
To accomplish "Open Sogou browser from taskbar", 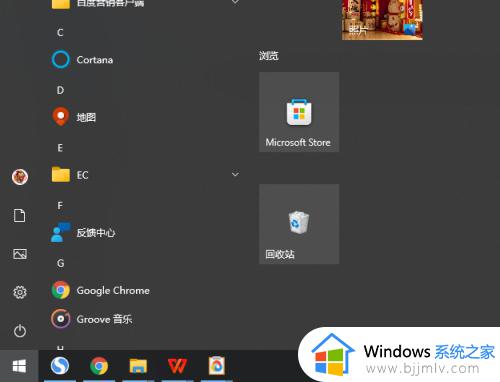I will (60, 366).
